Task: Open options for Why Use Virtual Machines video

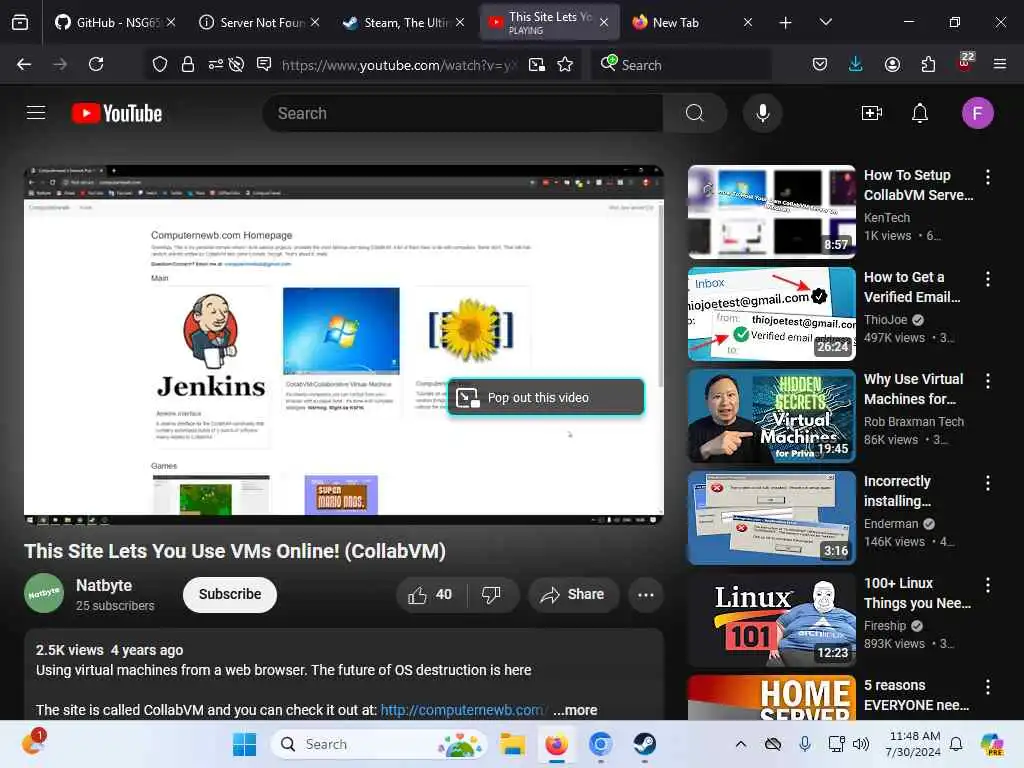Action: click(987, 381)
